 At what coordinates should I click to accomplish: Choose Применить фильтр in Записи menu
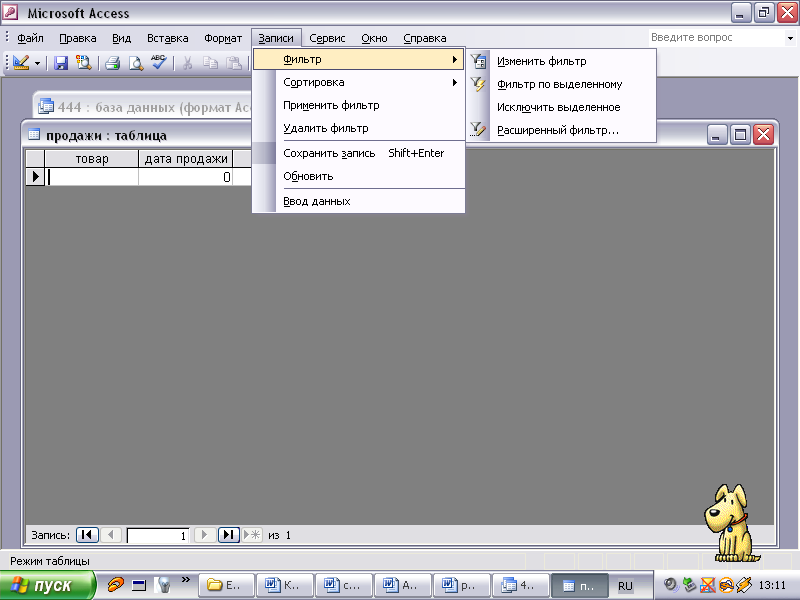pos(358,105)
